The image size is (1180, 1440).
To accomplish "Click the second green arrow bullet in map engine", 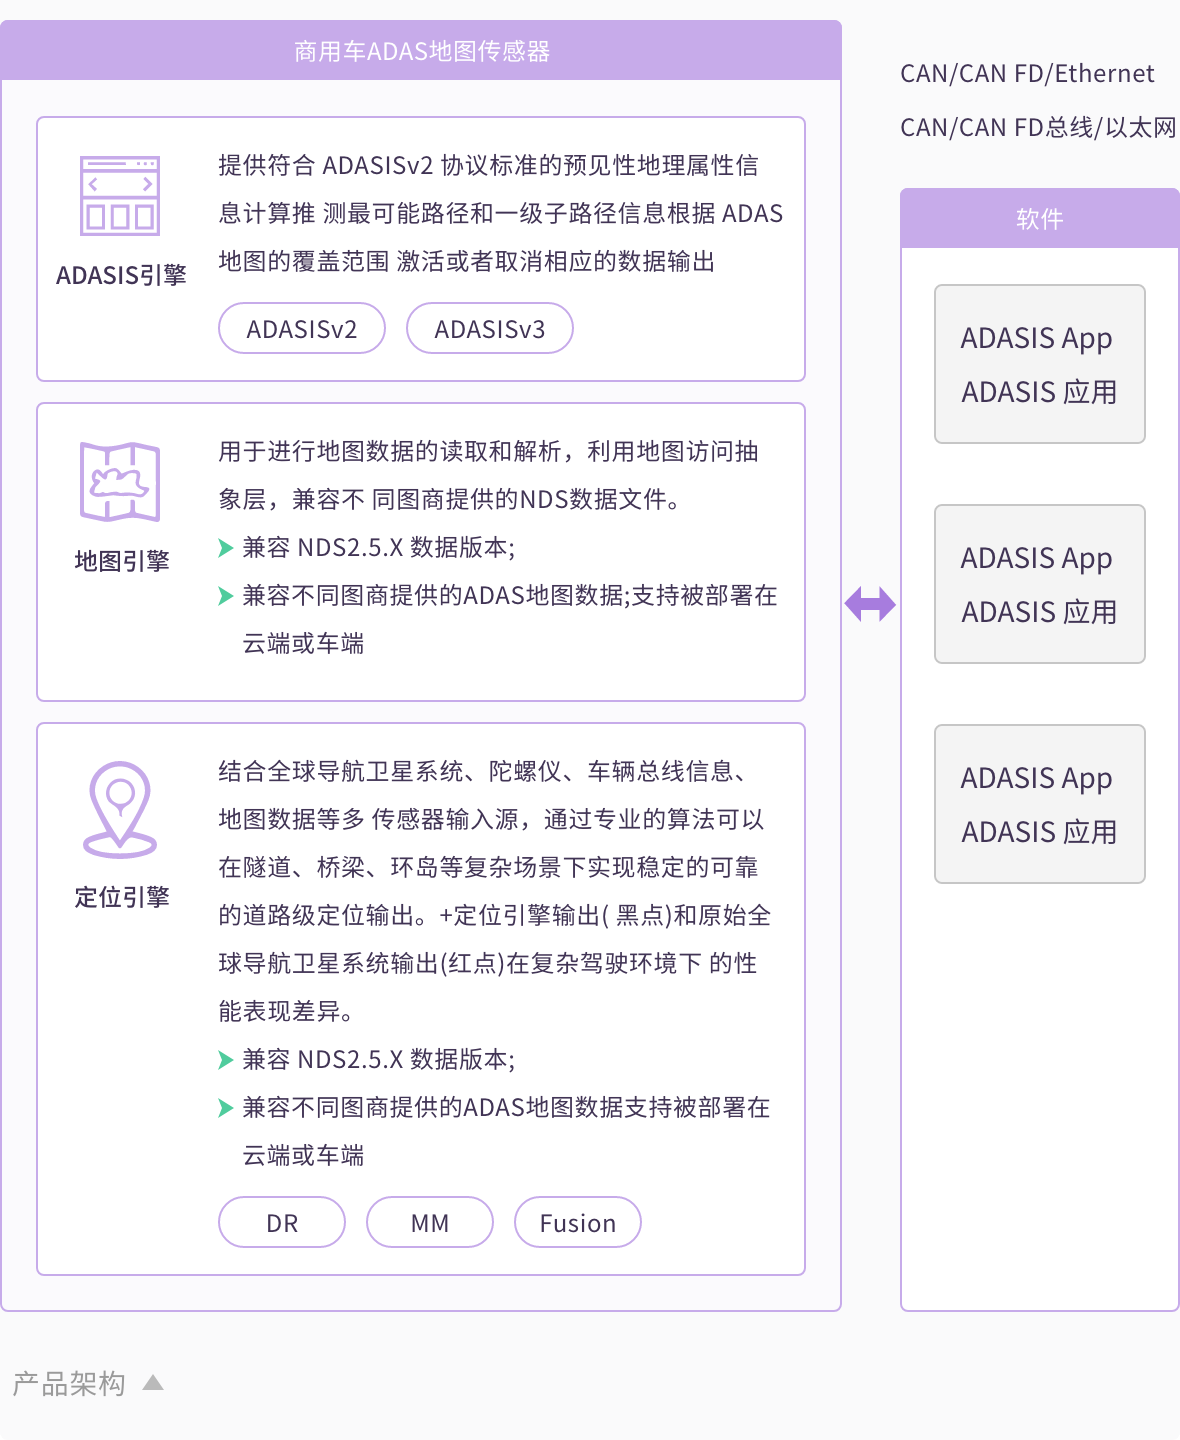I will (x=226, y=596).
